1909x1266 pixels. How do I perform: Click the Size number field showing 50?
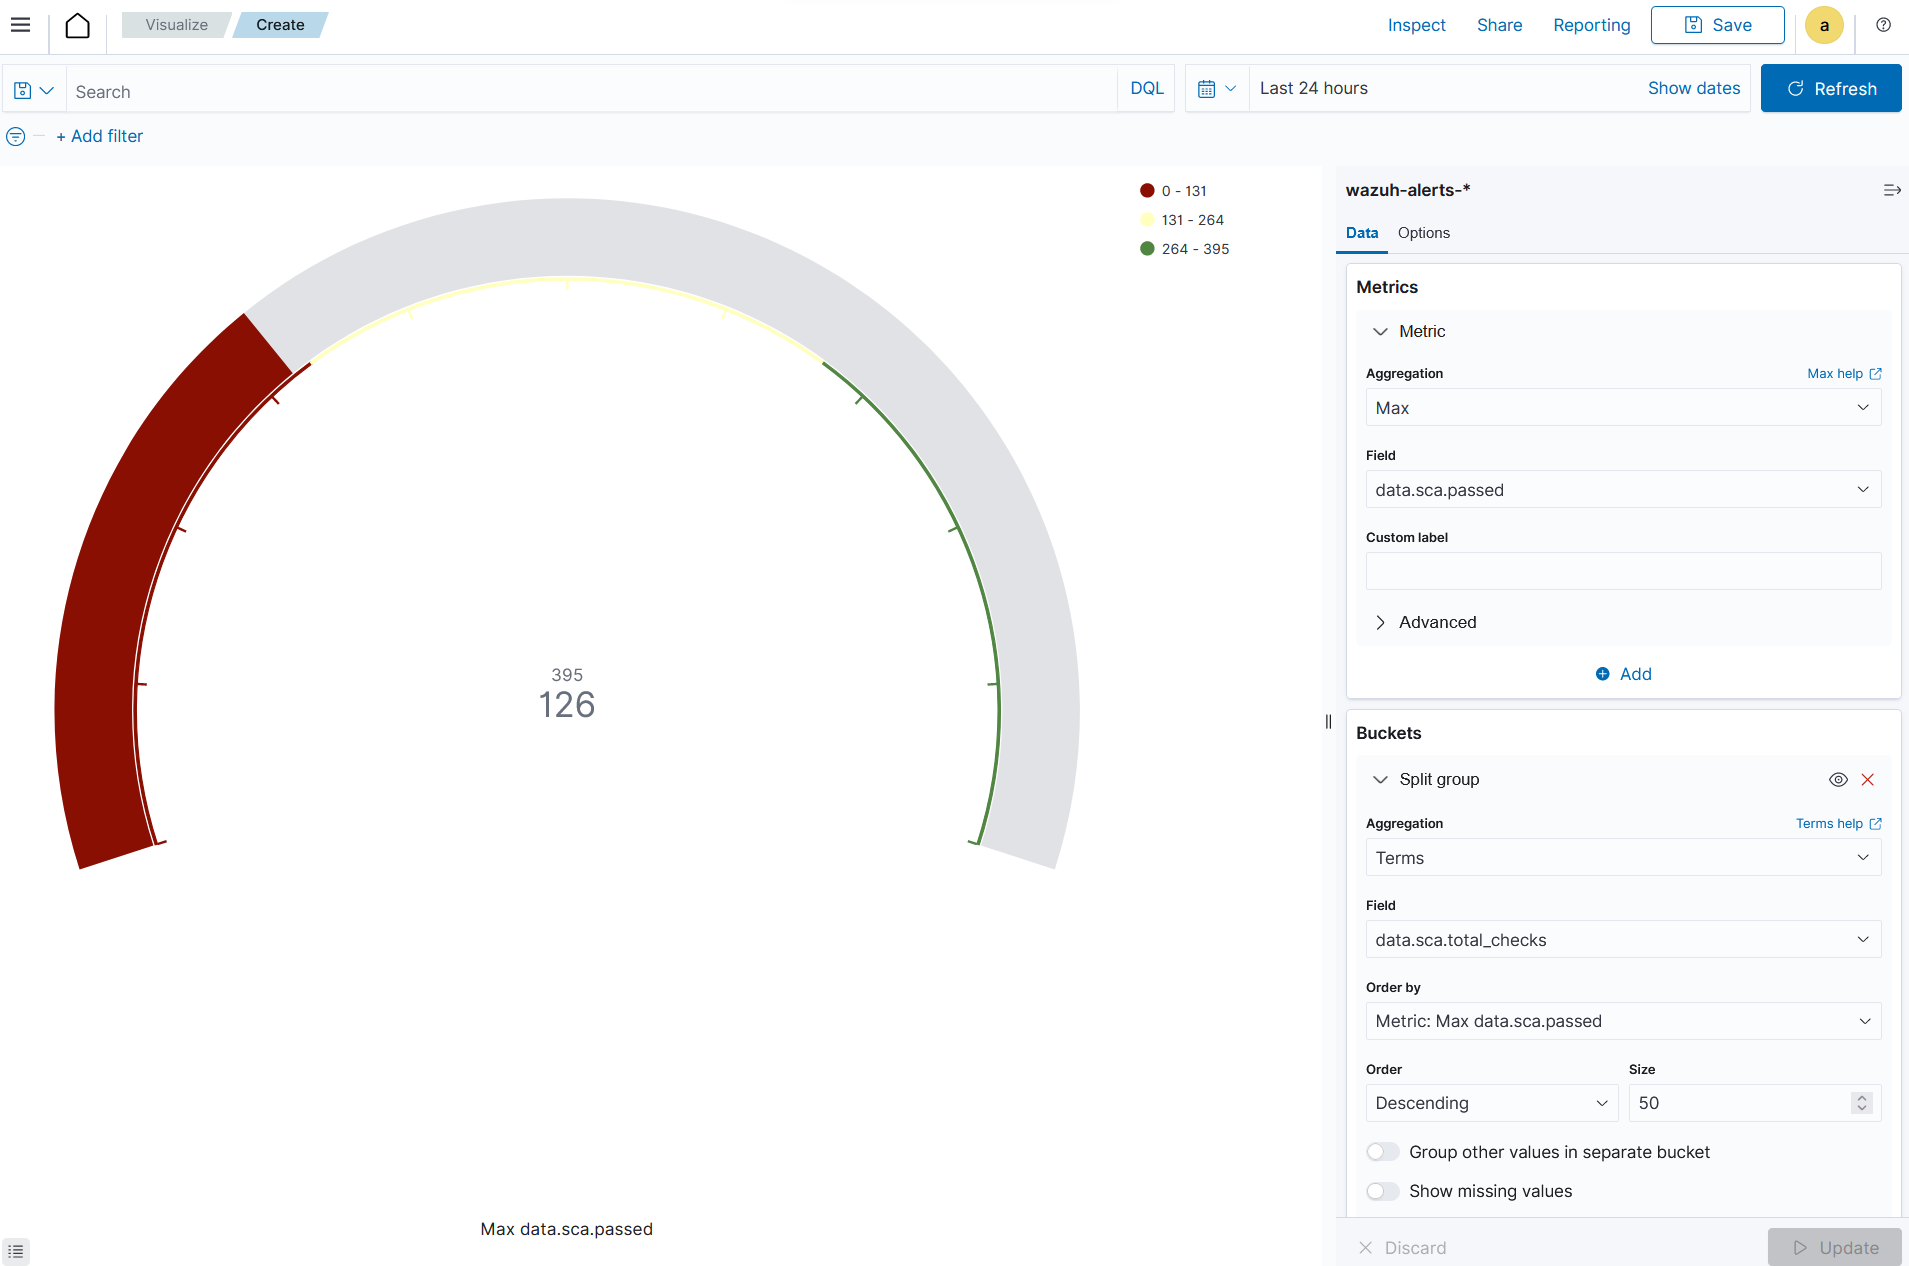tap(1754, 1103)
